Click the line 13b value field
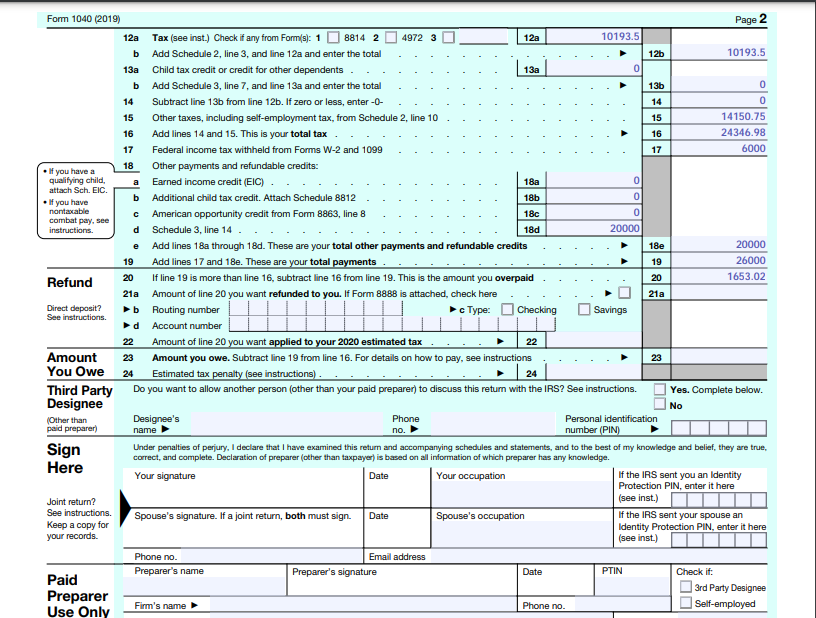Viewport: 816px width, 618px height. [719, 85]
